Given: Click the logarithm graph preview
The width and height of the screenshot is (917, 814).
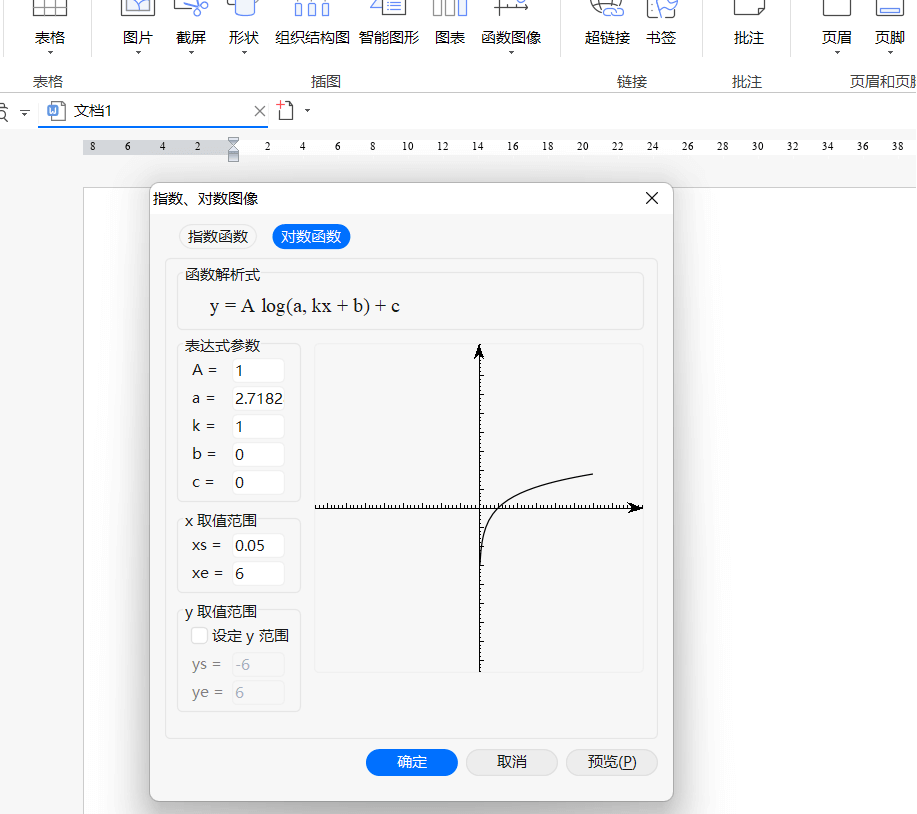Looking at the screenshot, I should click(x=479, y=508).
